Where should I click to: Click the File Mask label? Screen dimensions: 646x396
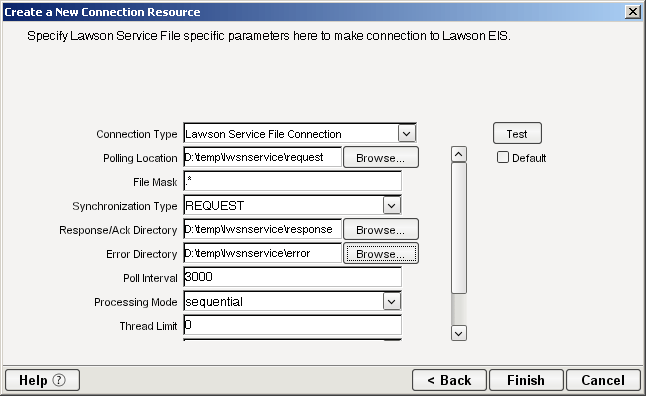155,182
